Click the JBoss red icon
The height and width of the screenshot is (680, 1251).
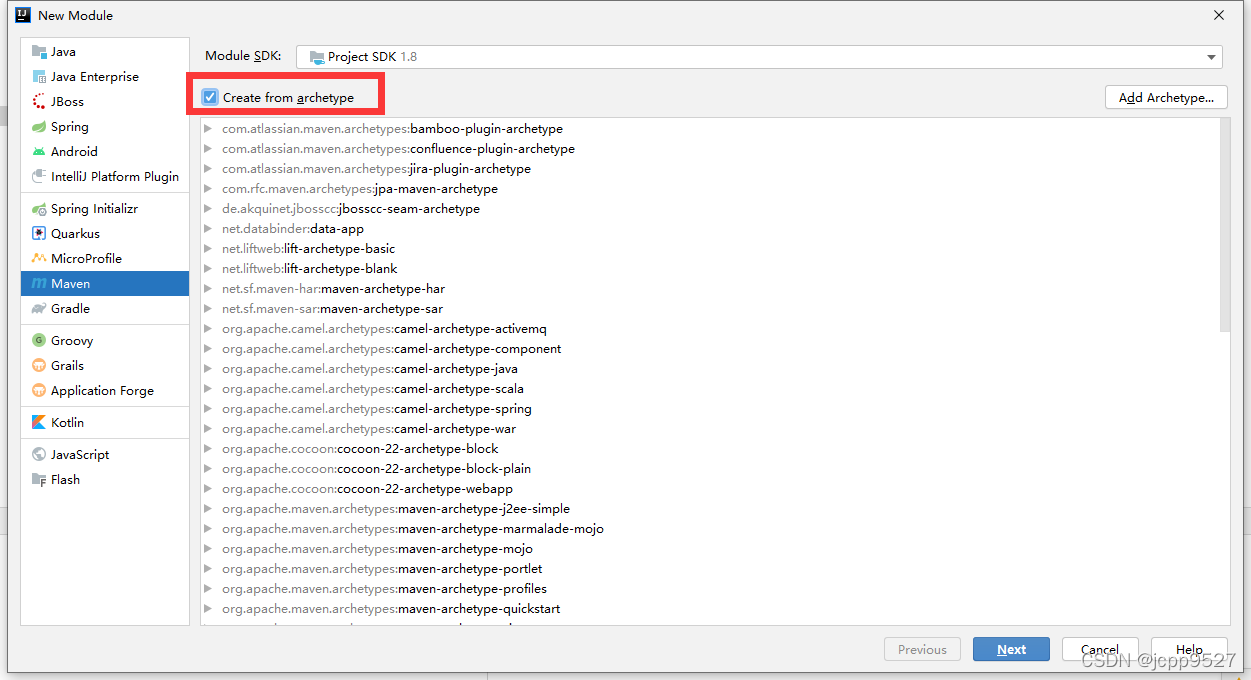(39, 102)
